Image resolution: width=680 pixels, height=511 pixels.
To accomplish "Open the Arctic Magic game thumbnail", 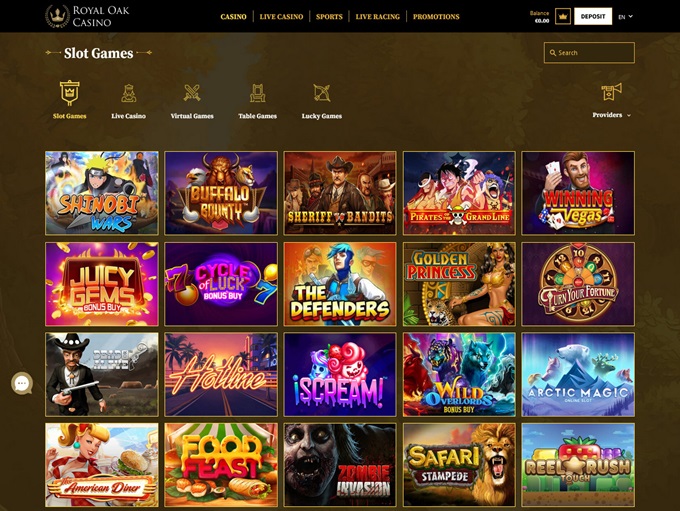I will (578, 374).
